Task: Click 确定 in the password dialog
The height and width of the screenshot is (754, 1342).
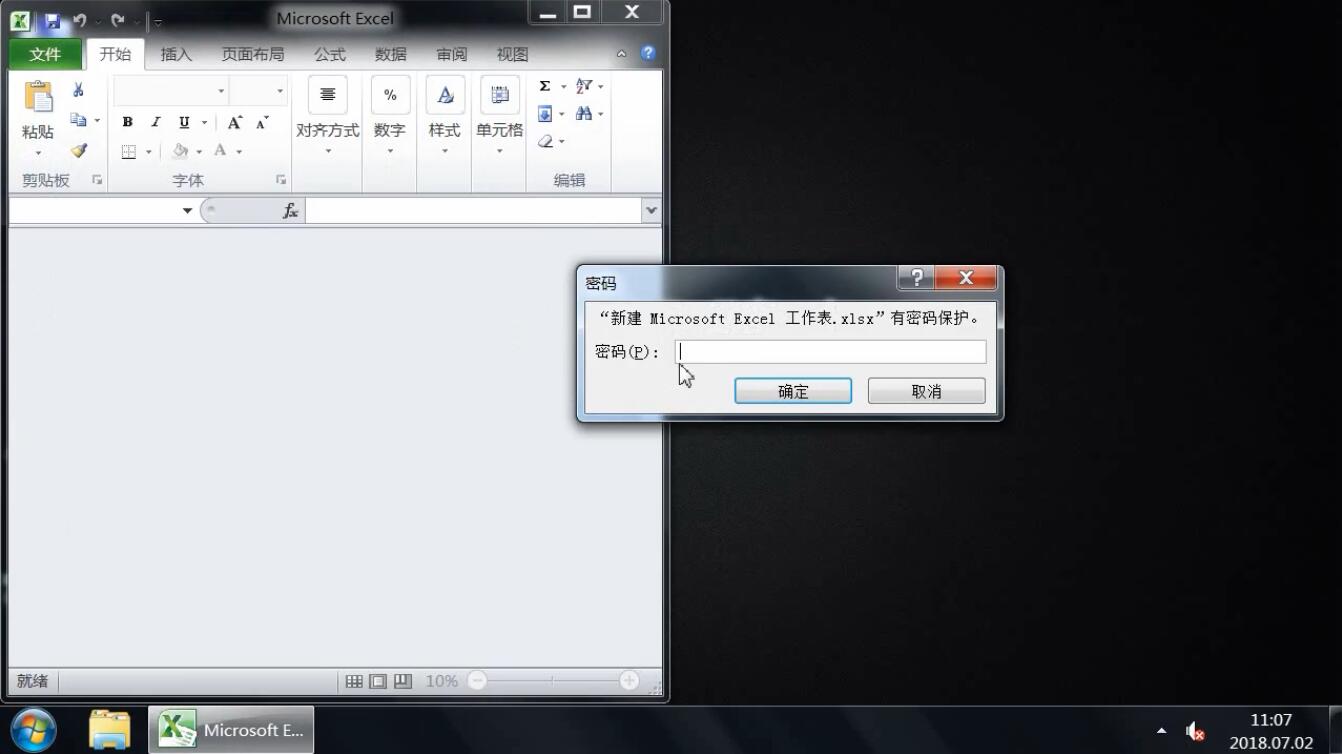Action: [x=793, y=391]
